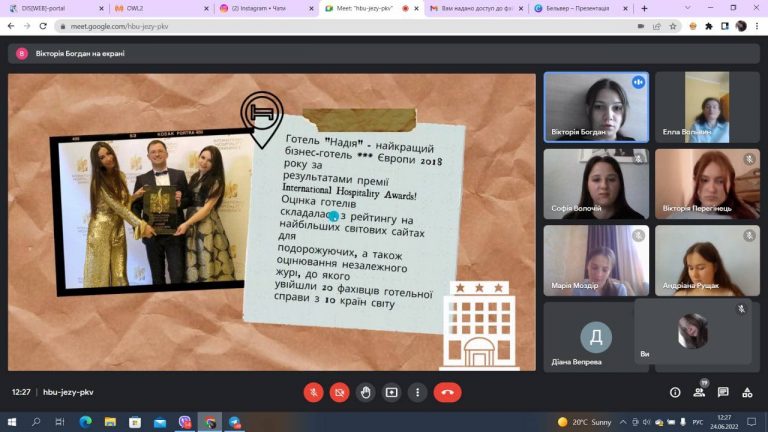Open the present now screen-share button

(391, 392)
